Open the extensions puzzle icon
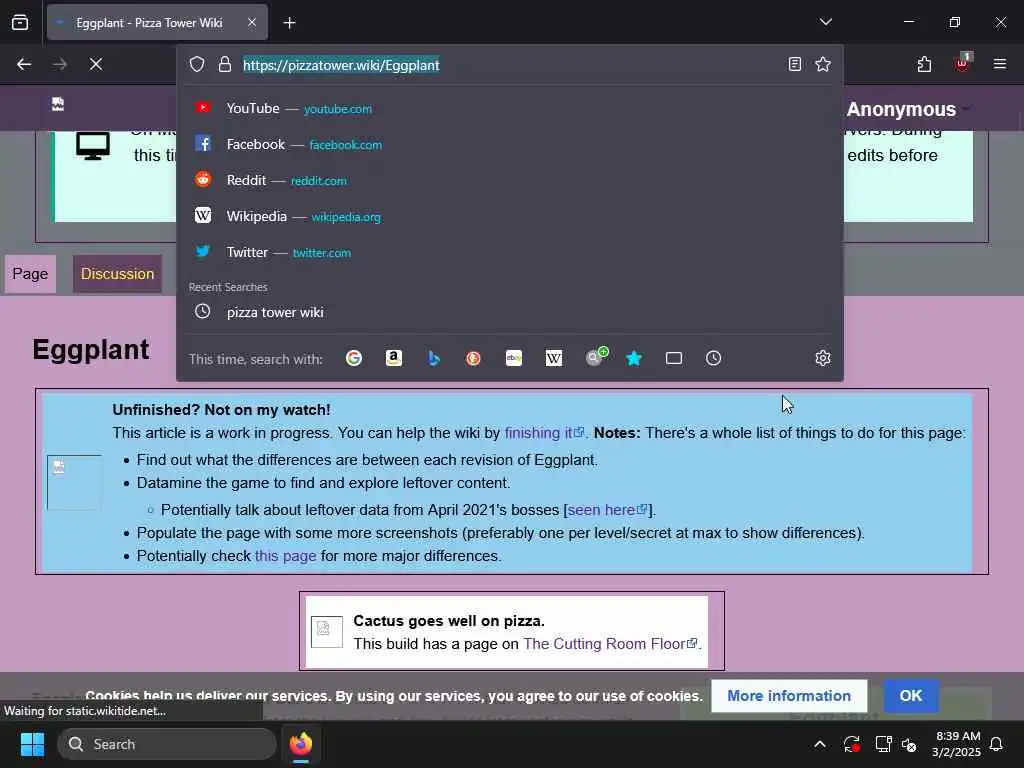The width and height of the screenshot is (1024, 768). 924,64
